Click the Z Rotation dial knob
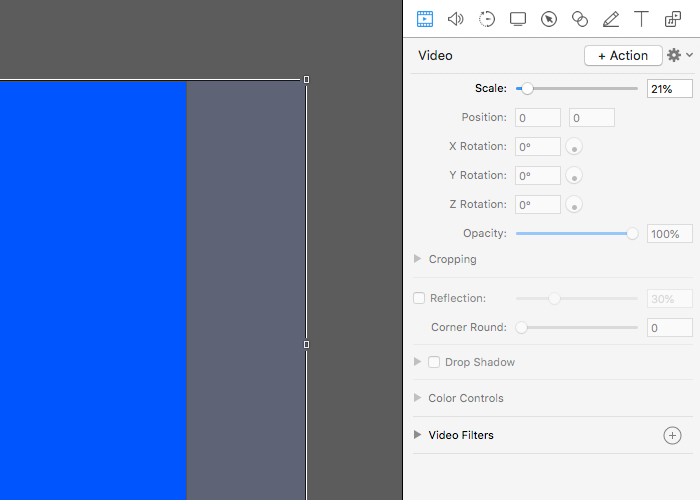This screenshot has width=700, height=500. (x=574, y=205)
